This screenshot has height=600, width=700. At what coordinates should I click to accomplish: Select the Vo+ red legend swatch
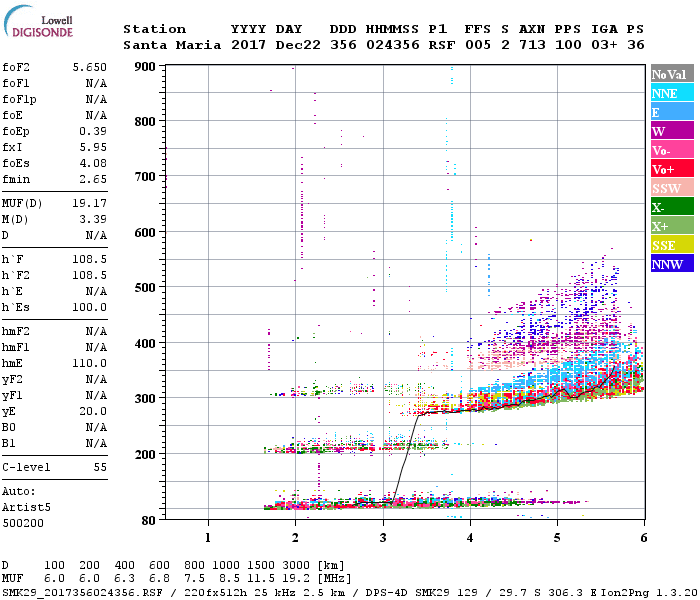pyautogui.click(x=672, y=169)
